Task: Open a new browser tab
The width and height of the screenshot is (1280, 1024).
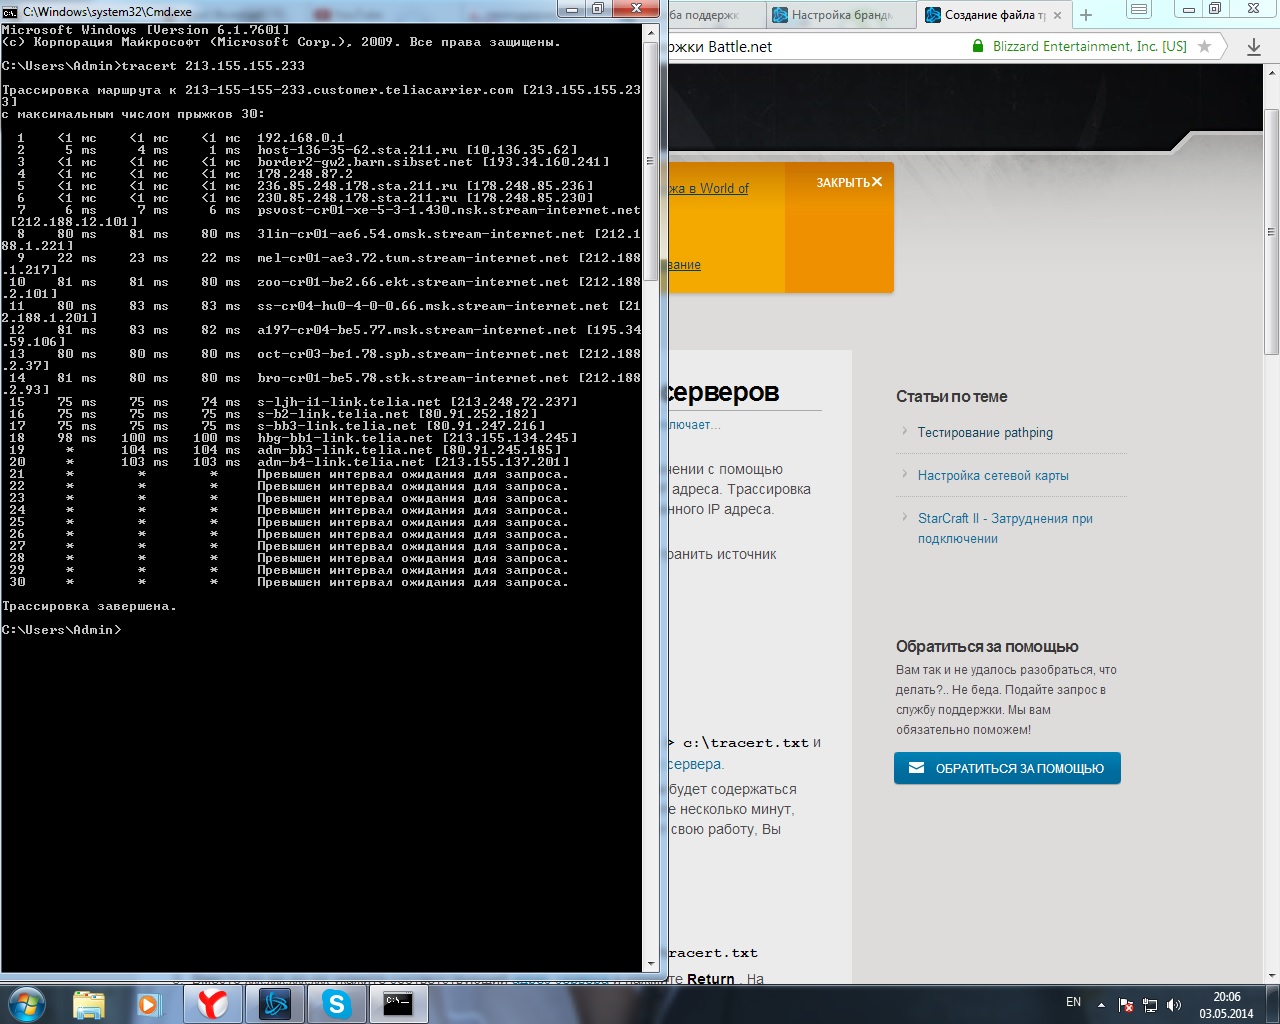Action: pyautogui.click(x=1086, y=15)
